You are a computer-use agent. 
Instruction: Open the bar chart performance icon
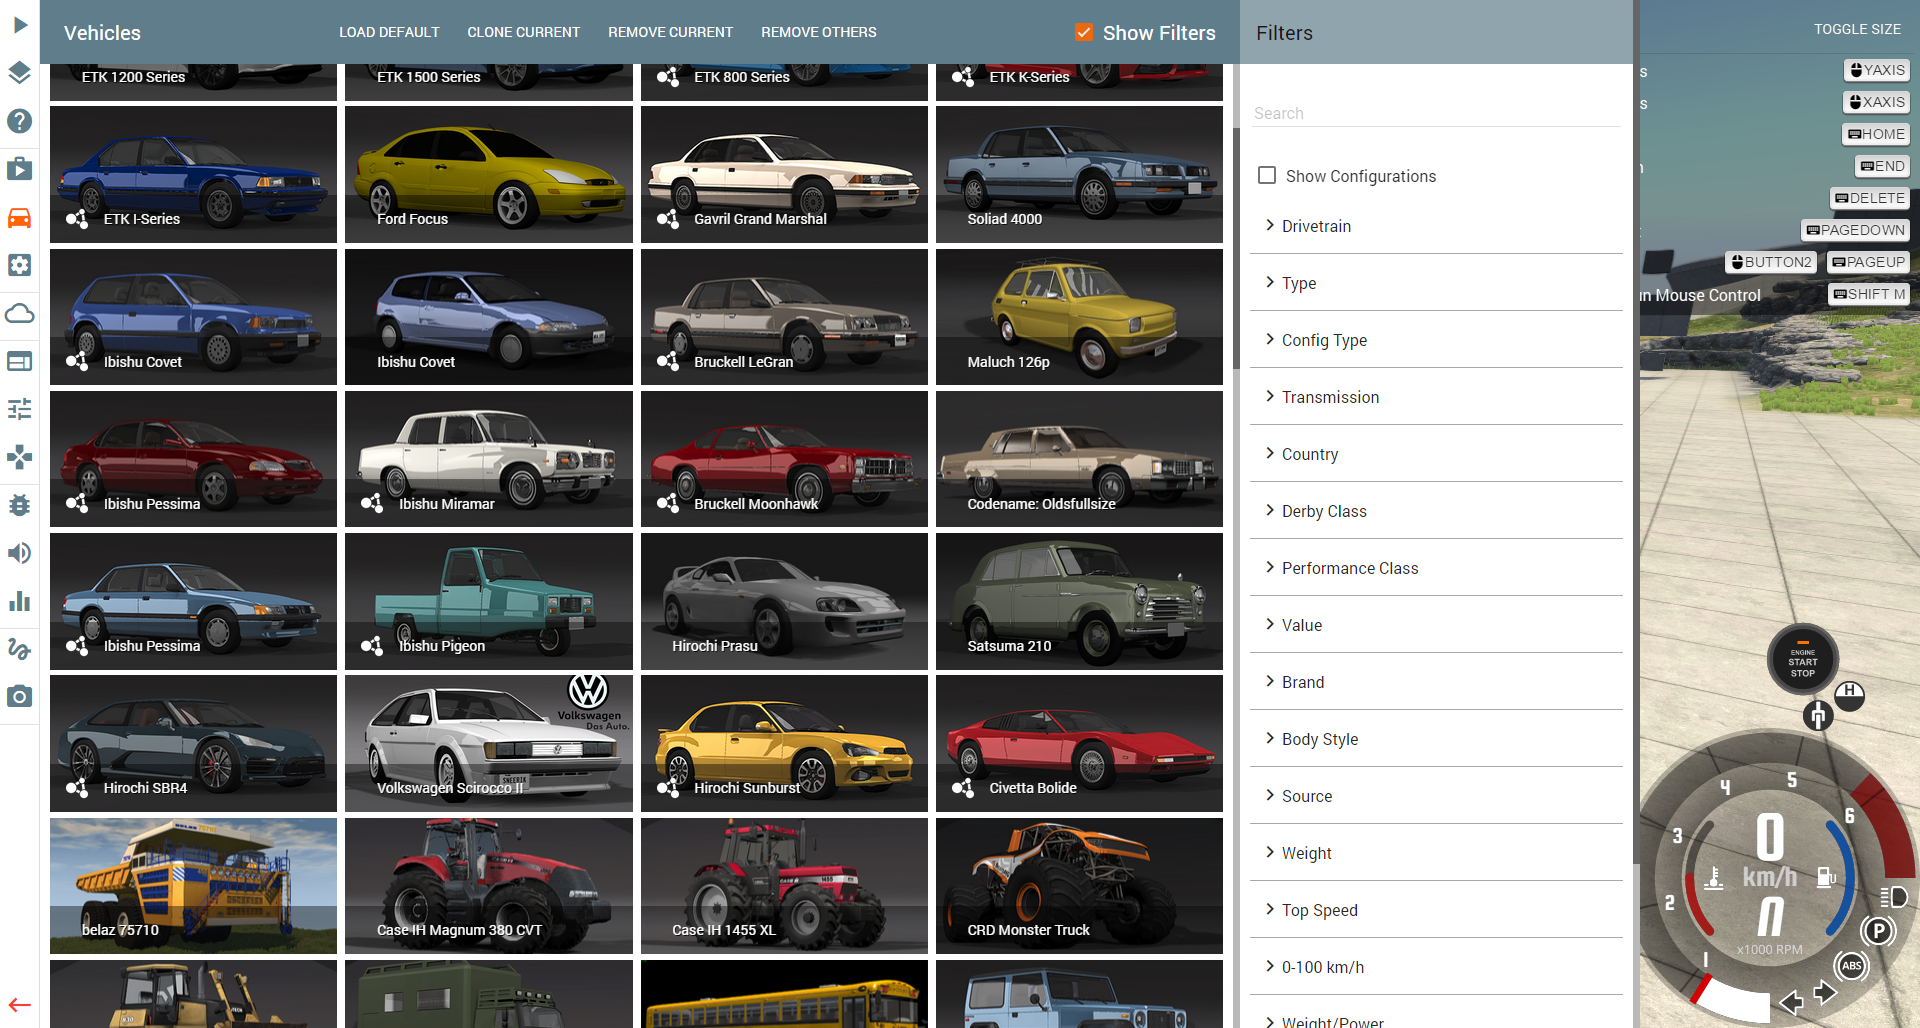click(x=20, y=601)
